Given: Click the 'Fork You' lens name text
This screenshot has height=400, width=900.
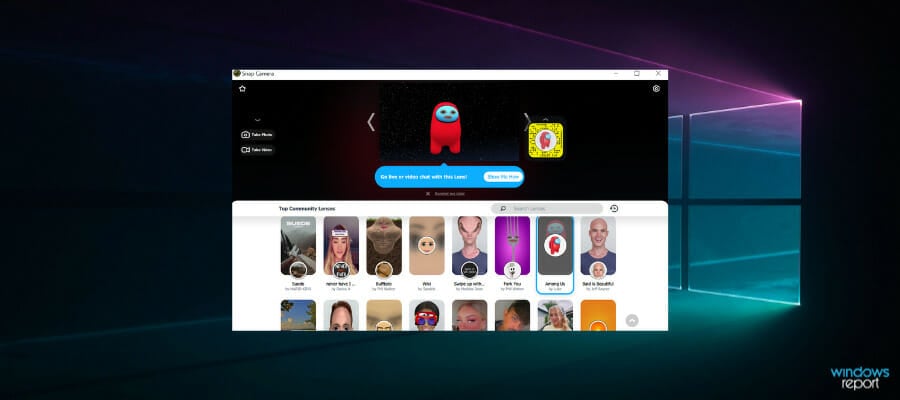Looking at the screenshot, I should coord(512,284).
